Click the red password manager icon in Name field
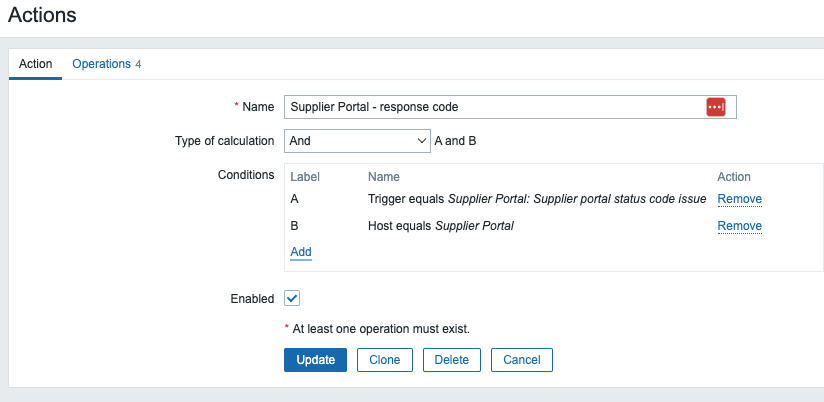Viewport: 824px width, 402px height. (715, 107)
